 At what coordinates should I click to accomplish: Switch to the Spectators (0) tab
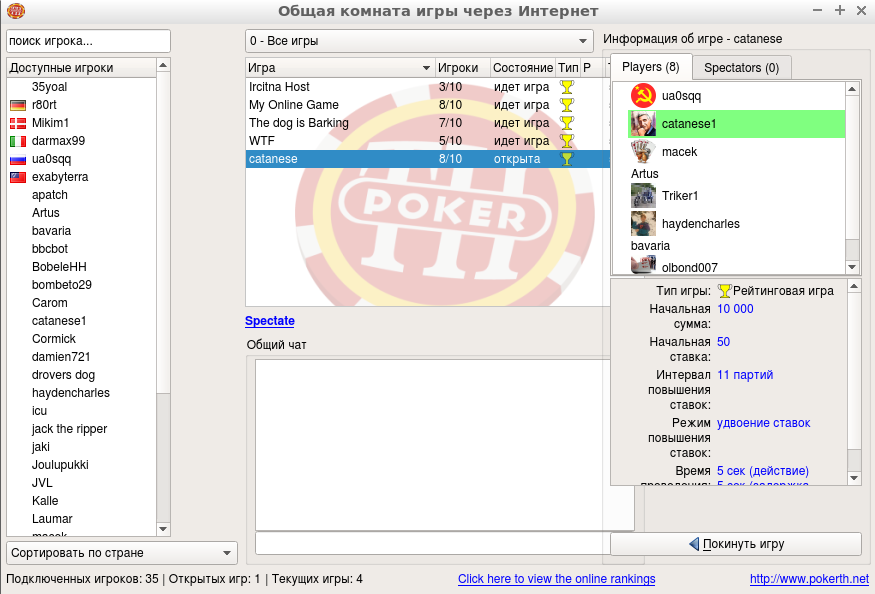(742, 68)
